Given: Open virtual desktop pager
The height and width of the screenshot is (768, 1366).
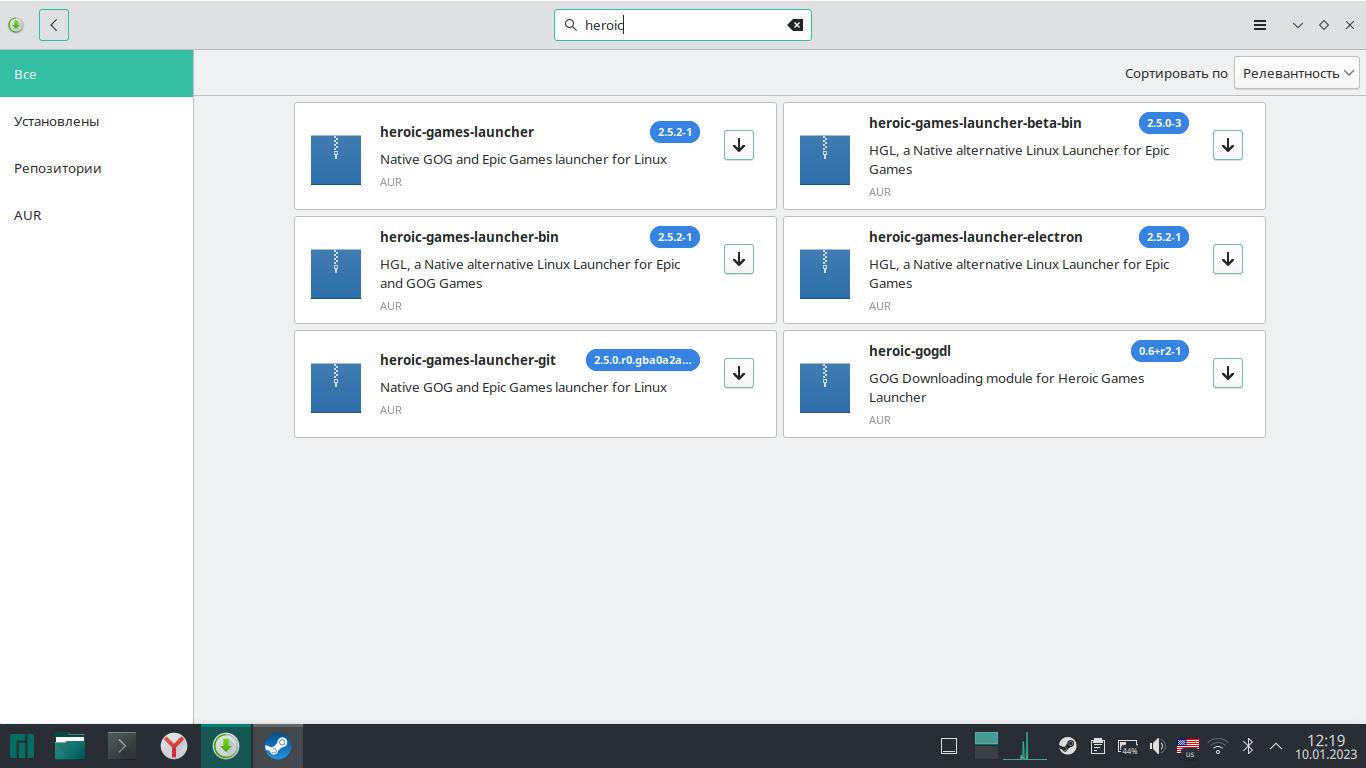Looking at the screenshot, I should pos(987,746).
